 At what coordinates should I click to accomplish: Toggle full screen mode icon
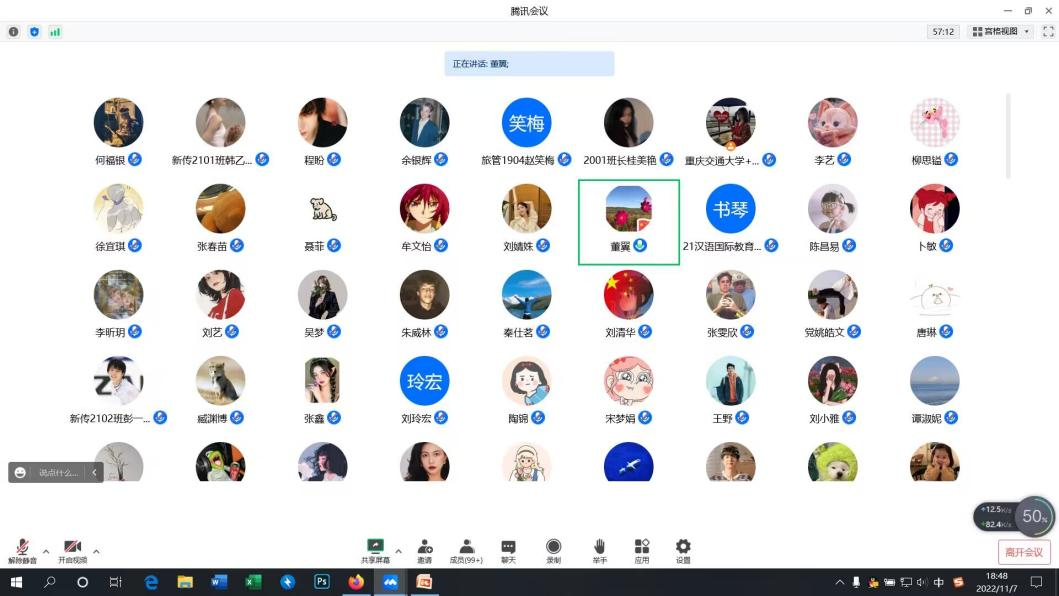pyautogui.click(x=1048, y=32)
